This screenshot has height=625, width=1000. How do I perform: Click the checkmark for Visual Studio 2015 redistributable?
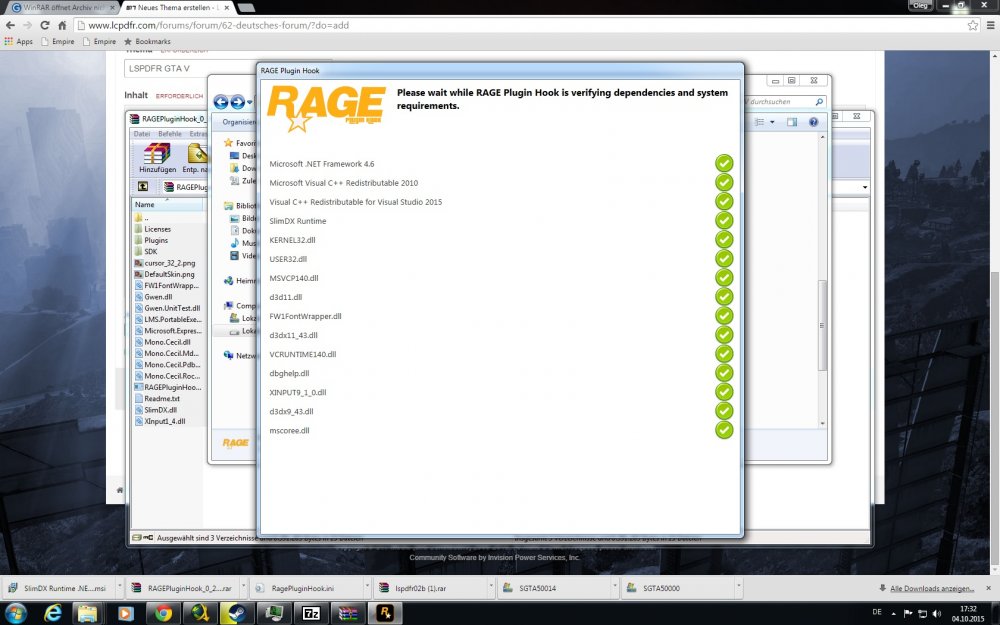724,202
